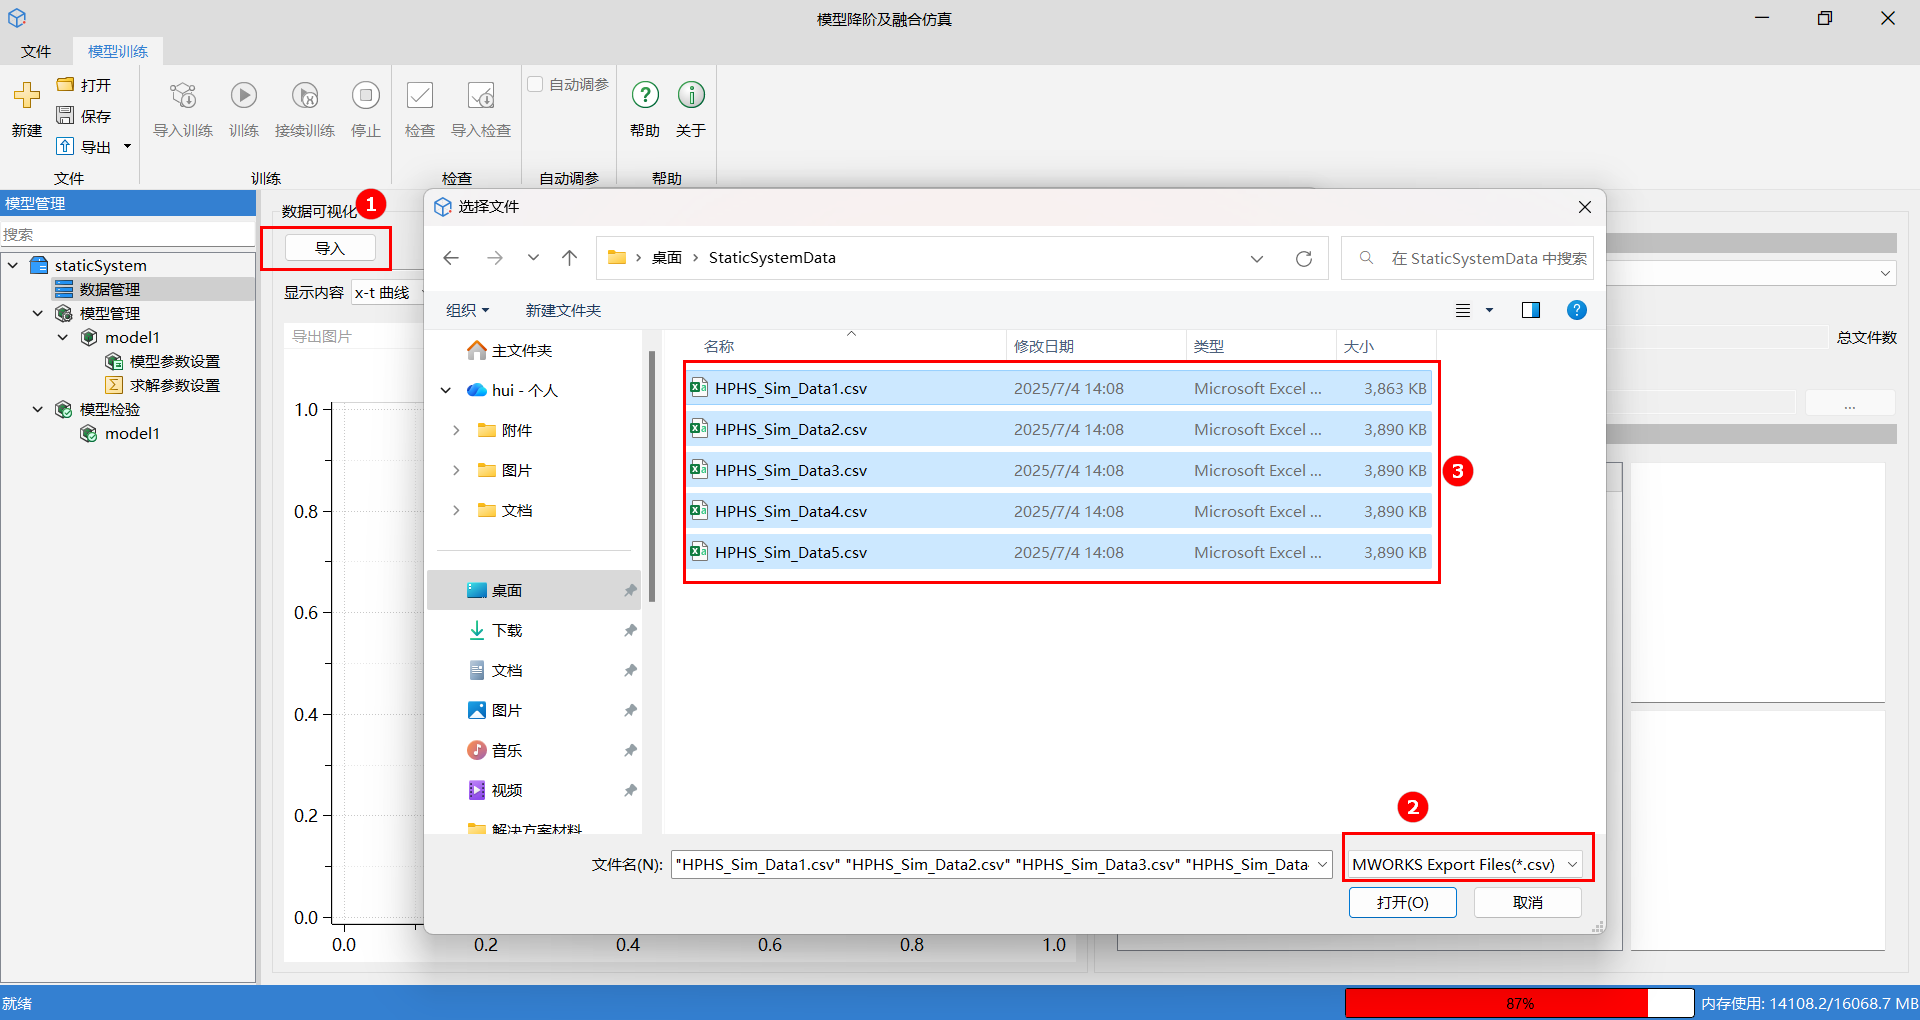Toggle the preview pane icon in dialog
1920x1020 pixels.
pyautogui.click(x=1530, y=311)
